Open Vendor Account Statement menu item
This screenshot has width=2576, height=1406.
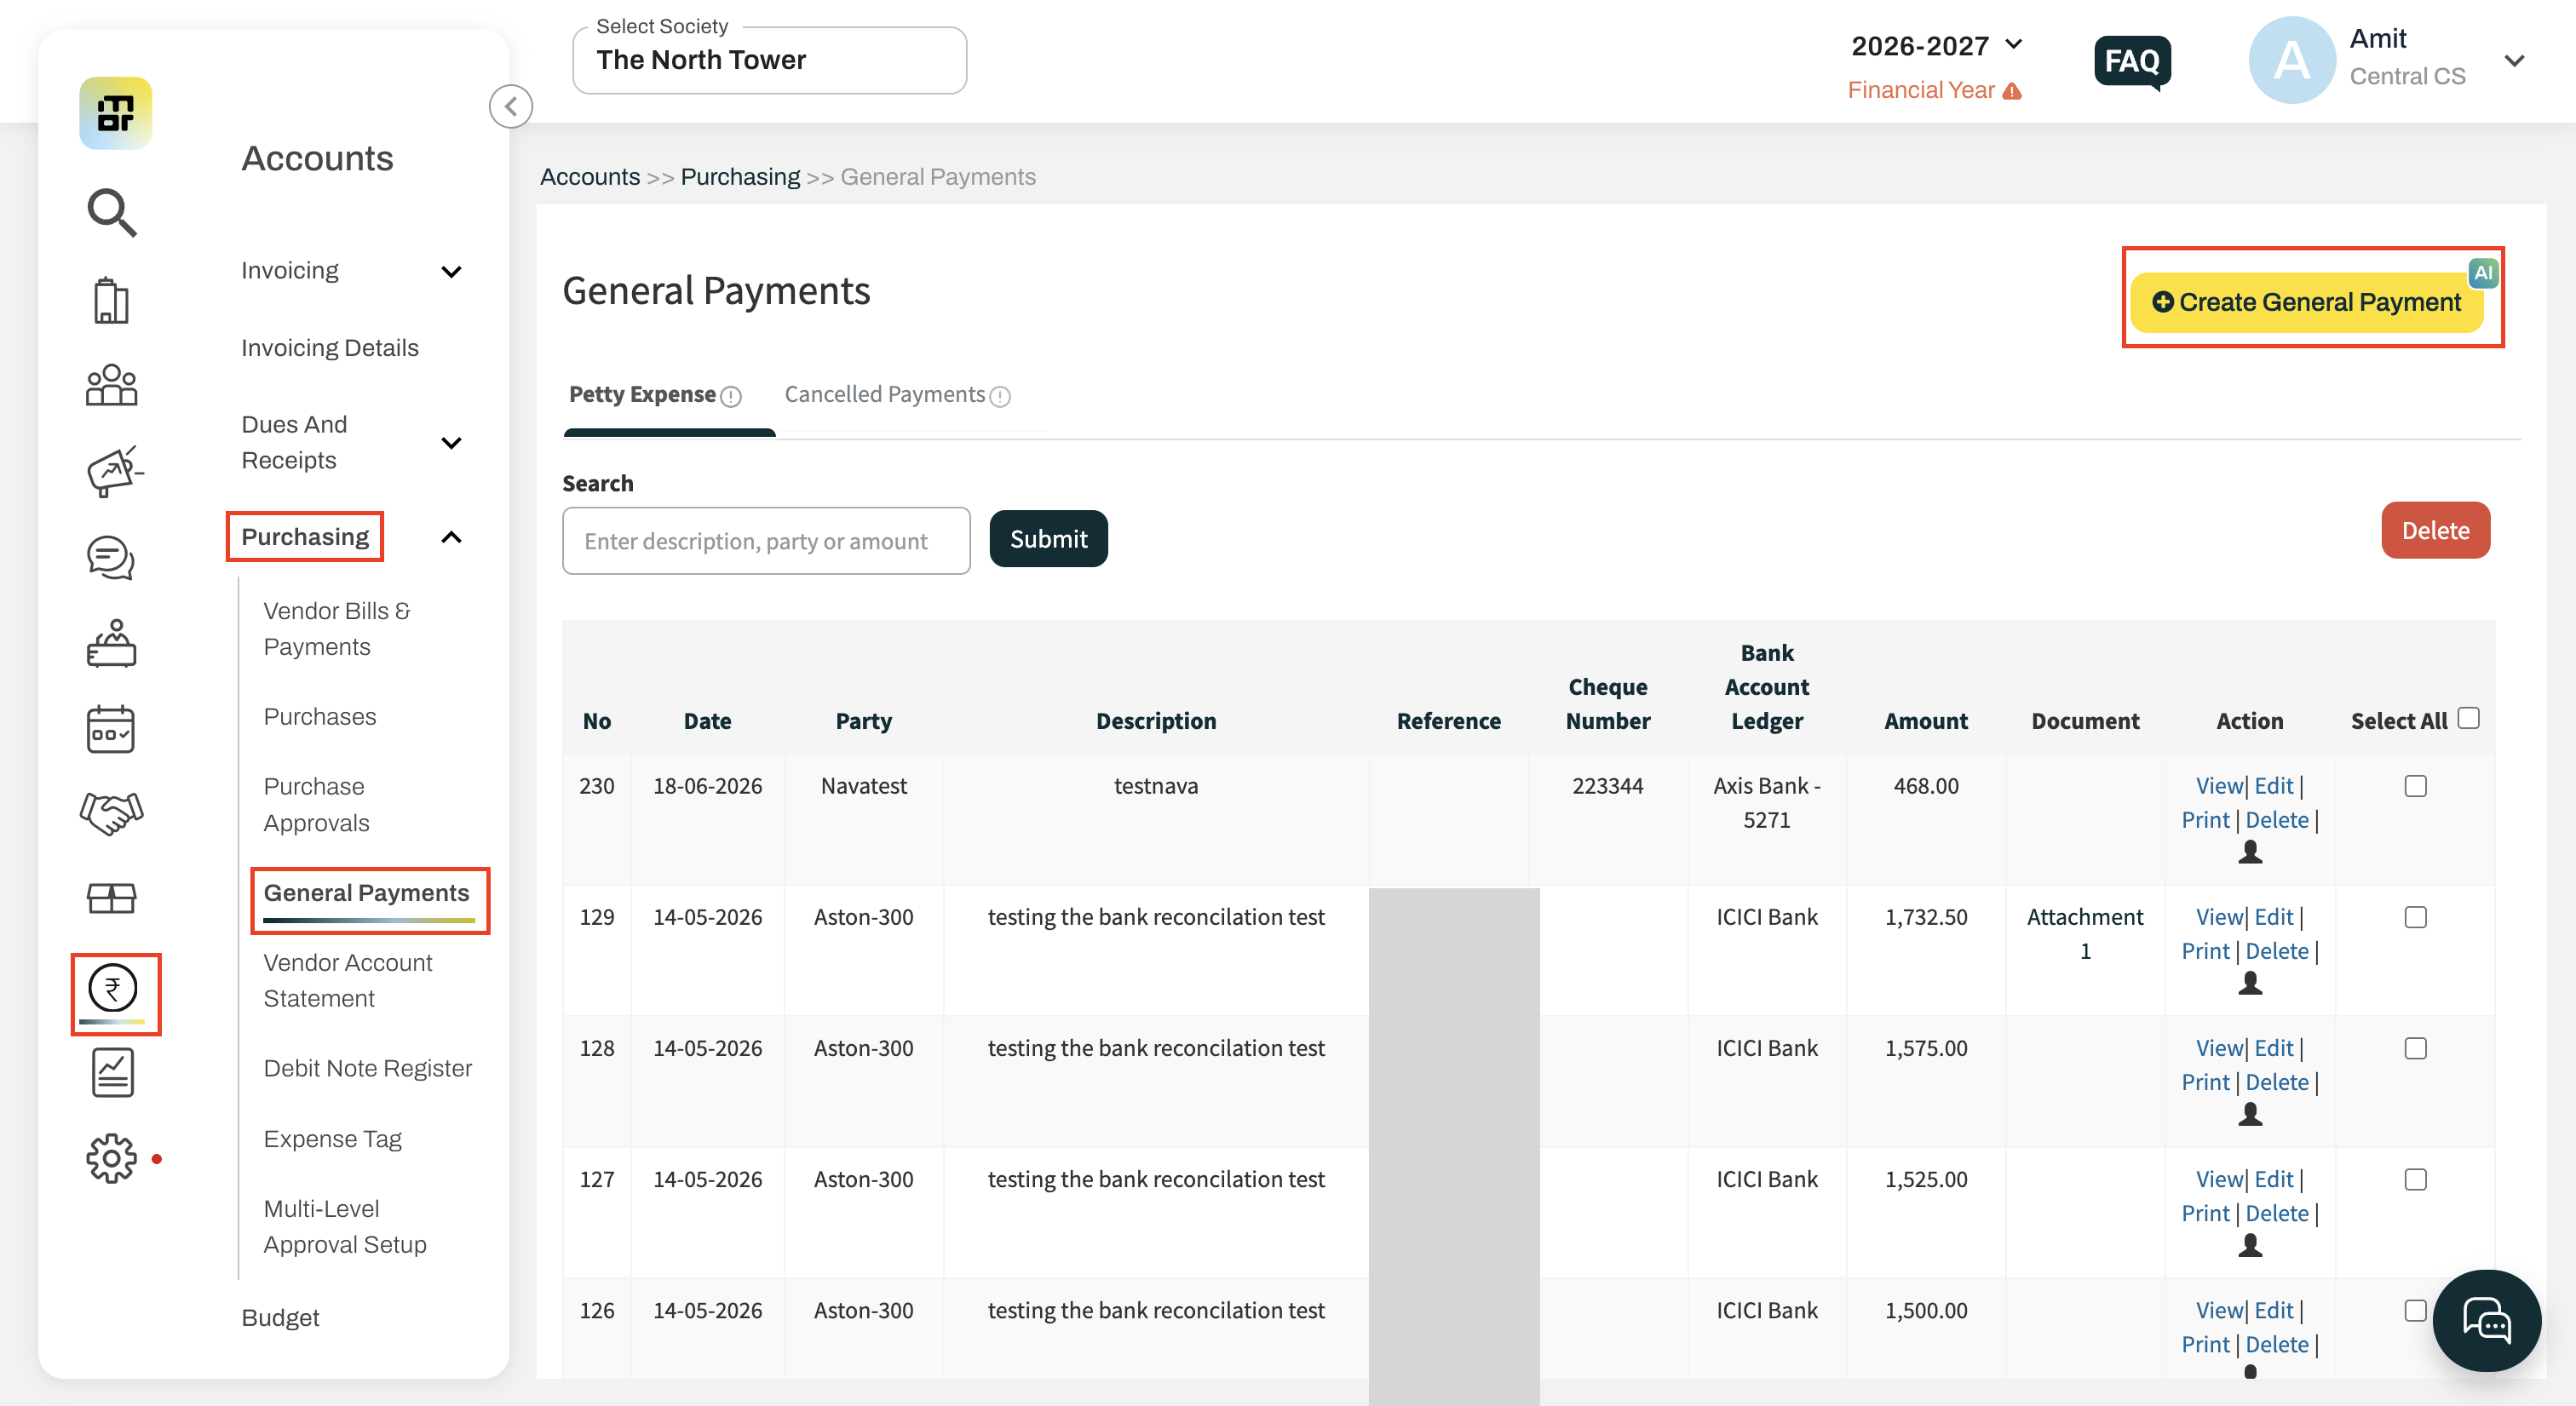(348, 980)
